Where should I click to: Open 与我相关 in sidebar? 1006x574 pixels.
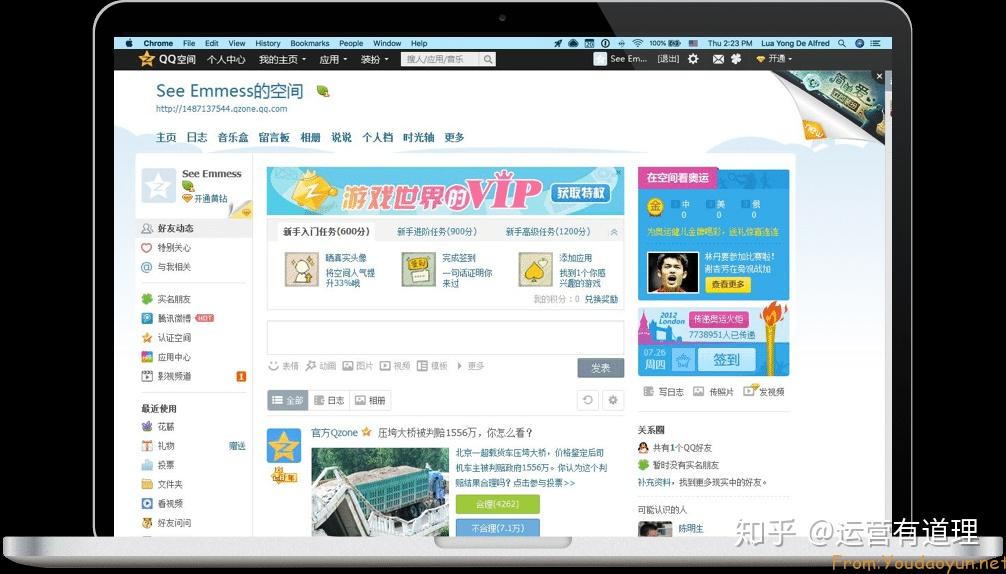point(166,267)
